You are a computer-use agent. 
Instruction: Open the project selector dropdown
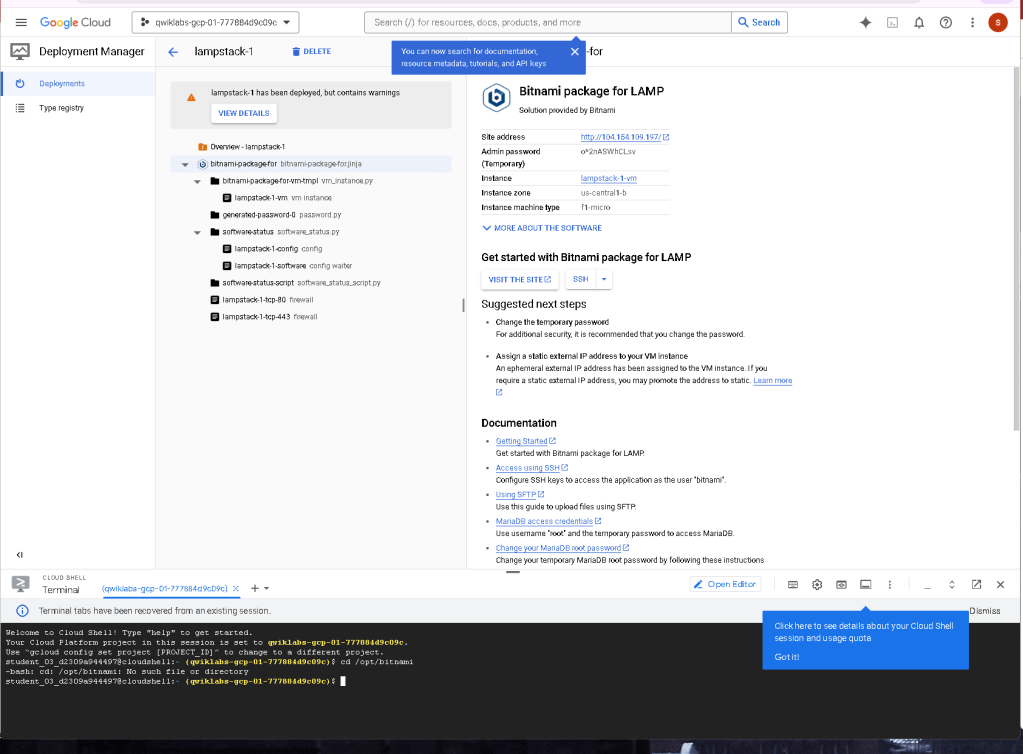coord(216,22)
